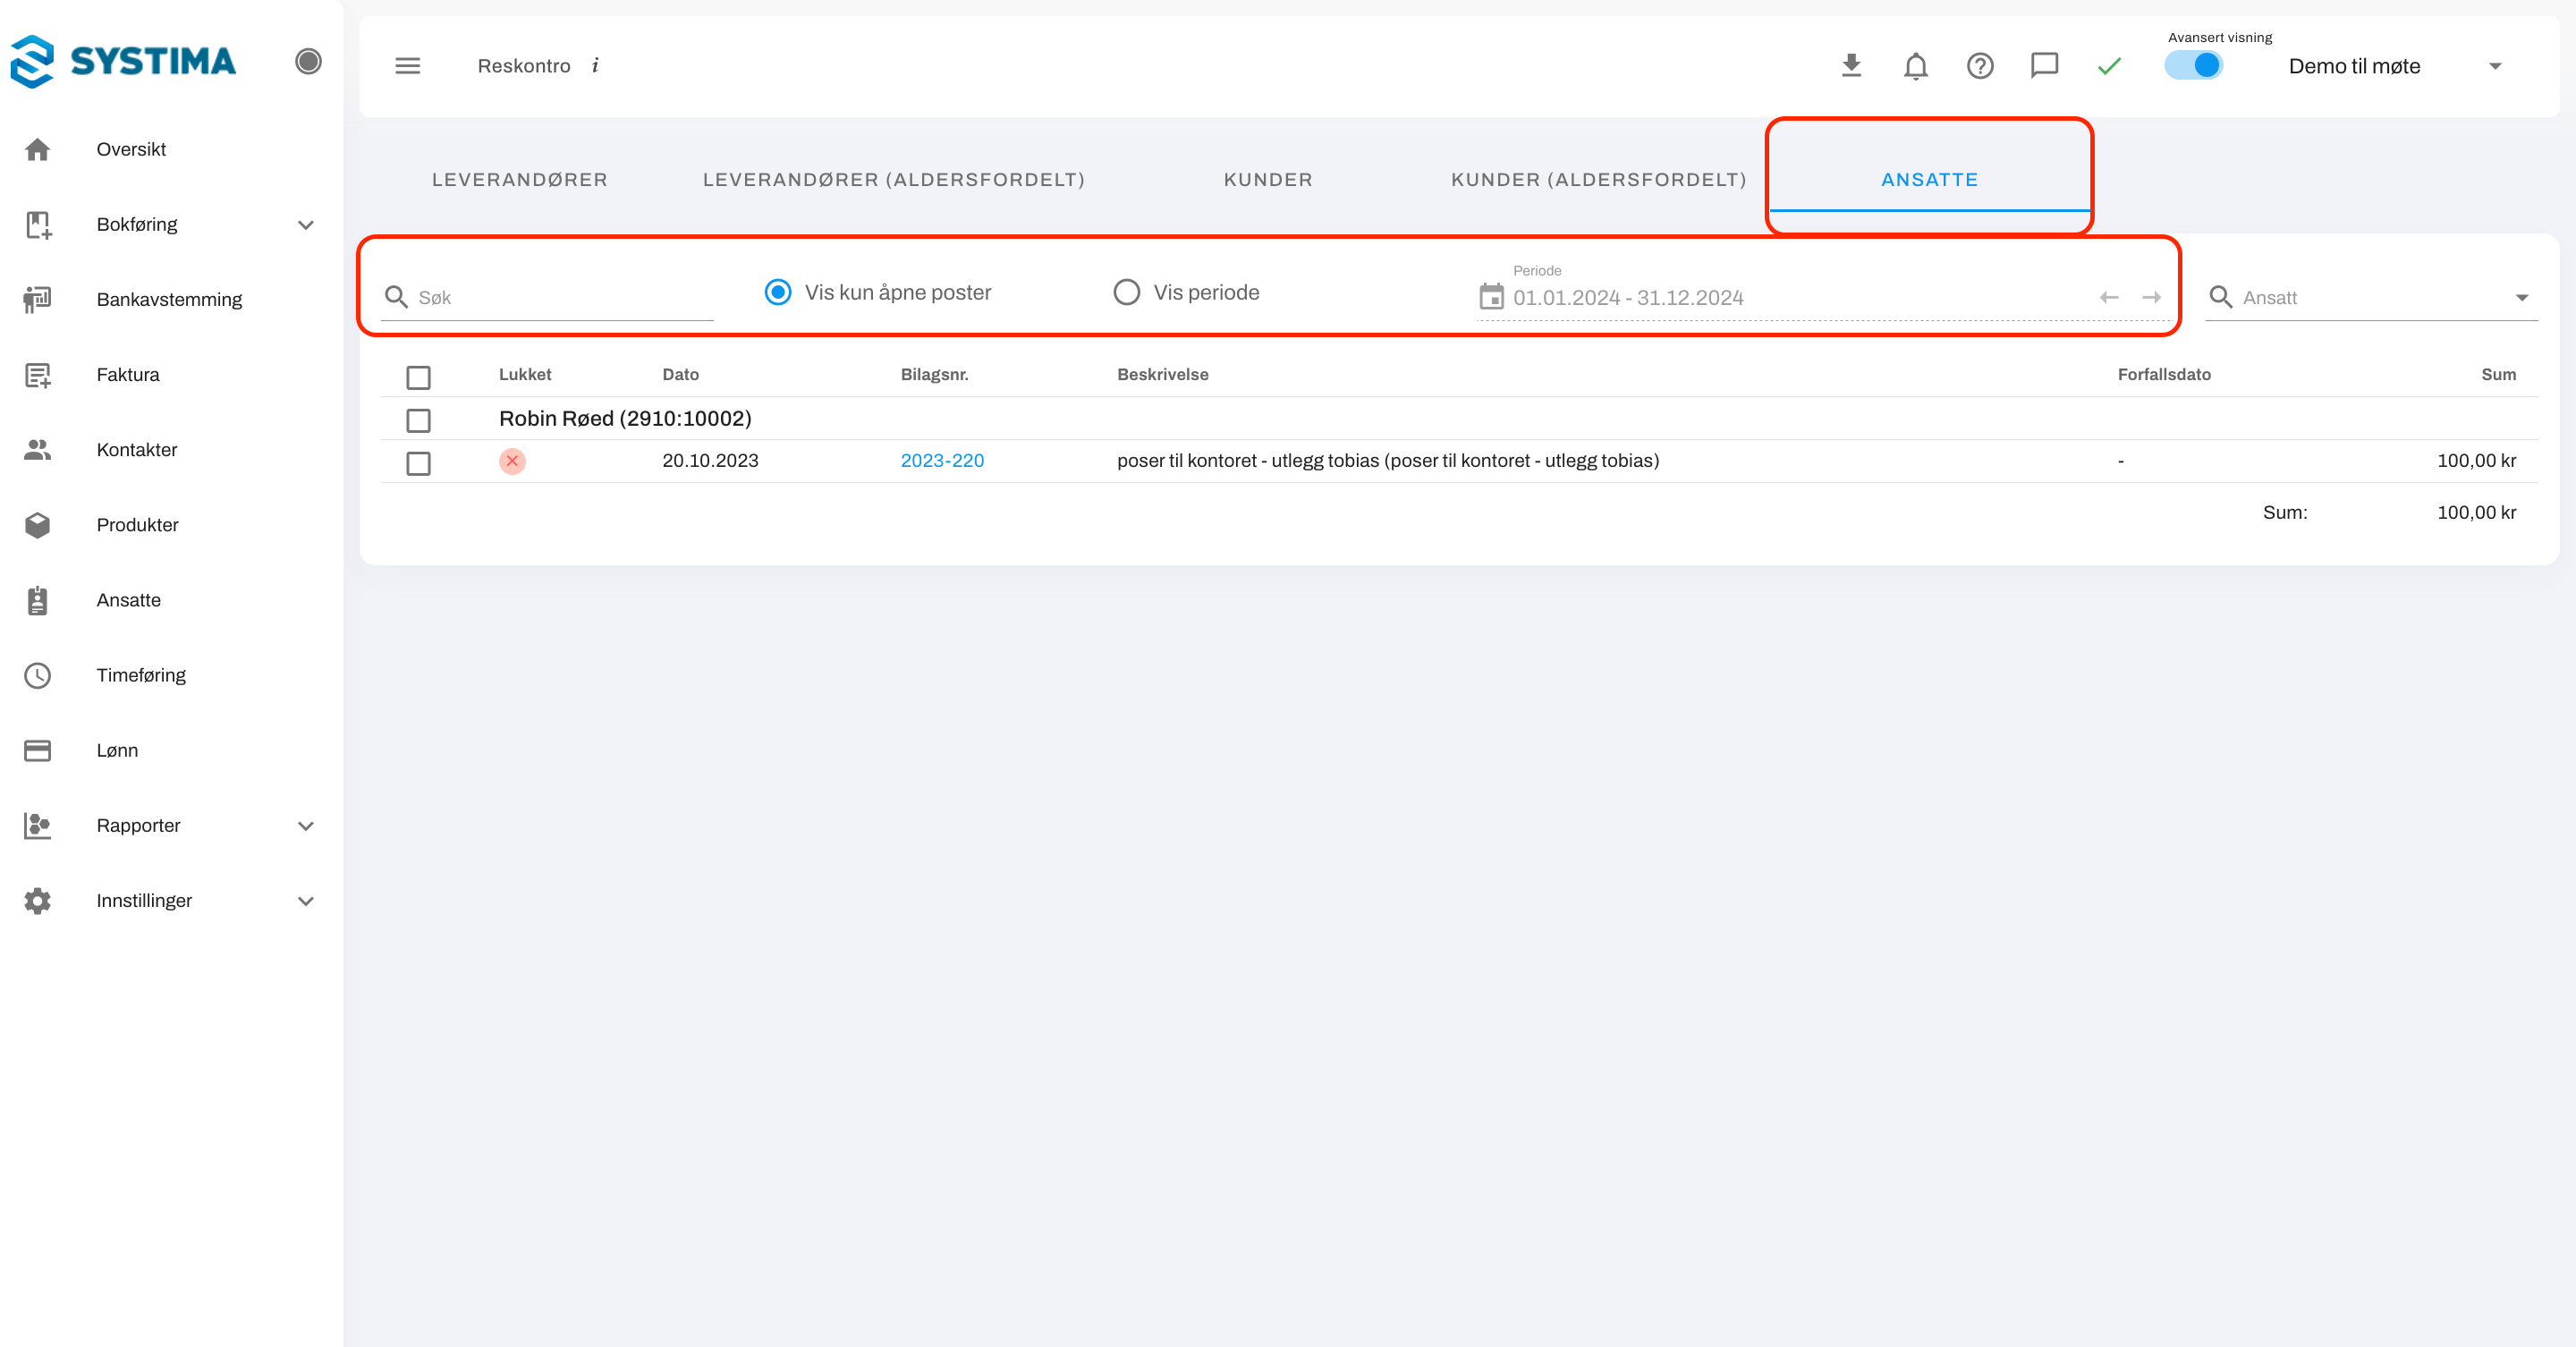
Task: Check the Robin Røed row checkbox
Action: point(418,420)
